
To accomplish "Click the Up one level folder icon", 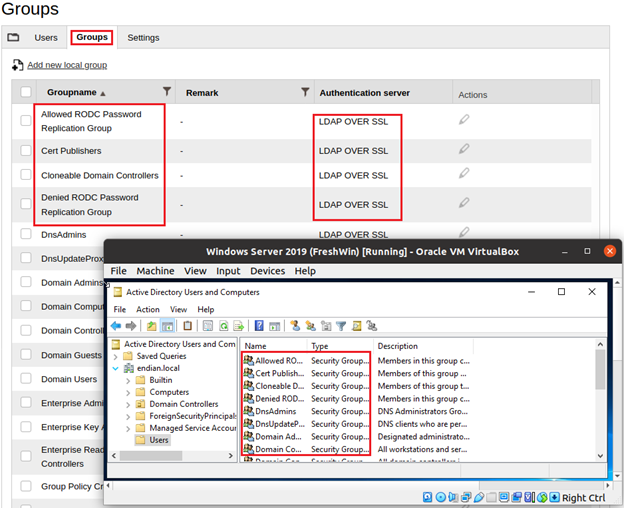I will tap(151, 326).
